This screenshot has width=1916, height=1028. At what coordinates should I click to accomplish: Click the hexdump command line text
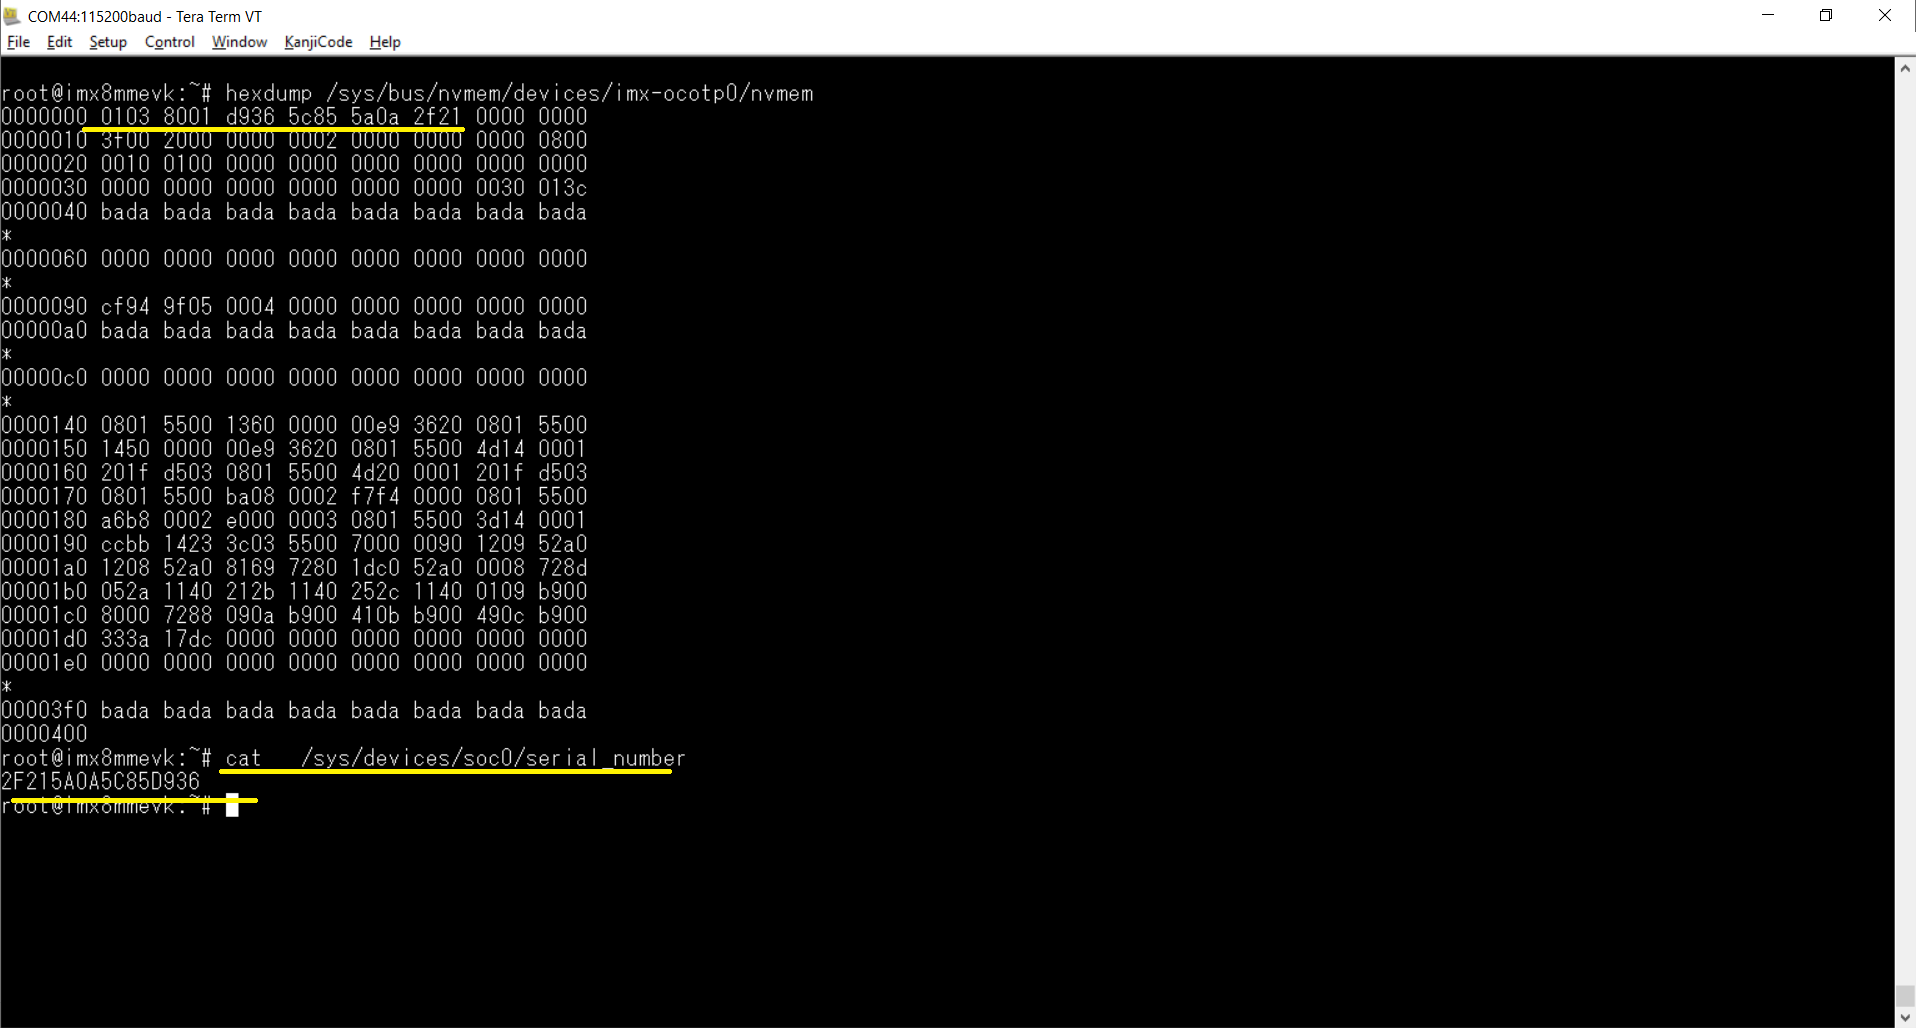pos(520,92)
